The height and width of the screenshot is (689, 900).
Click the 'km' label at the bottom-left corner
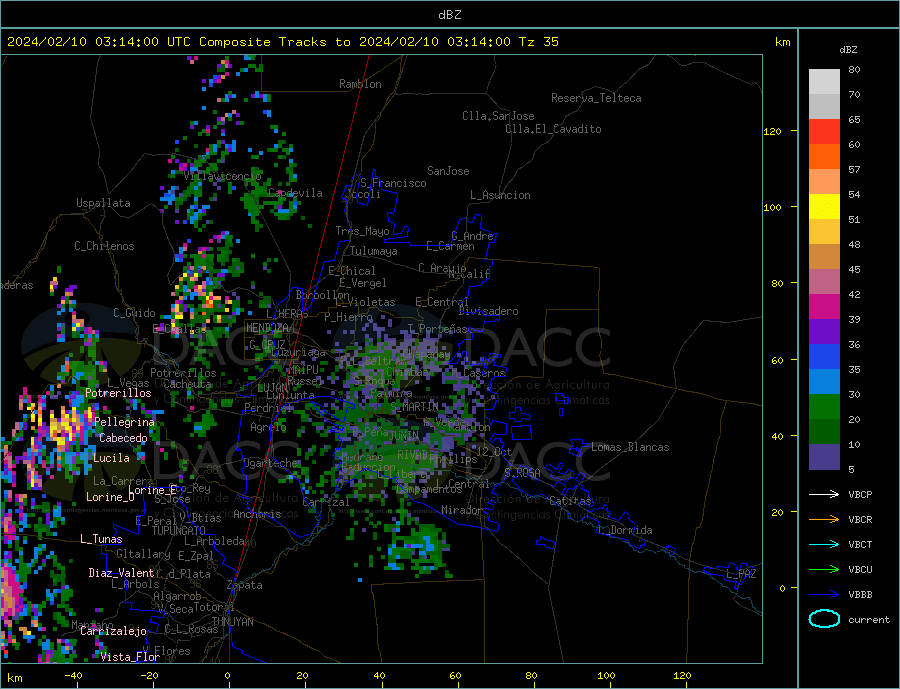tap(14, 678)
